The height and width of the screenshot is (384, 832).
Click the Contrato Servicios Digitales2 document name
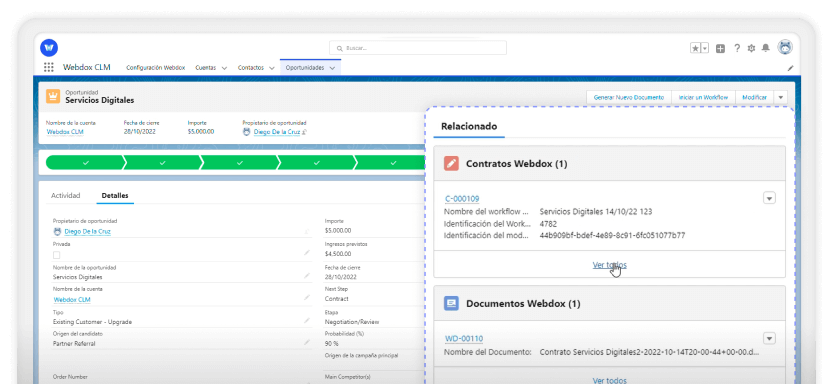pyautogui.click(x=649, y=352)
